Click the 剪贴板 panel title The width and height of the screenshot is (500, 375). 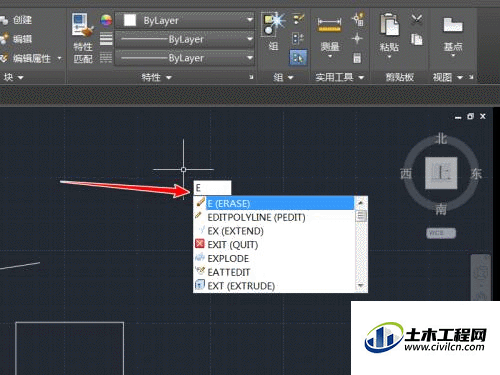click(399, 78)
